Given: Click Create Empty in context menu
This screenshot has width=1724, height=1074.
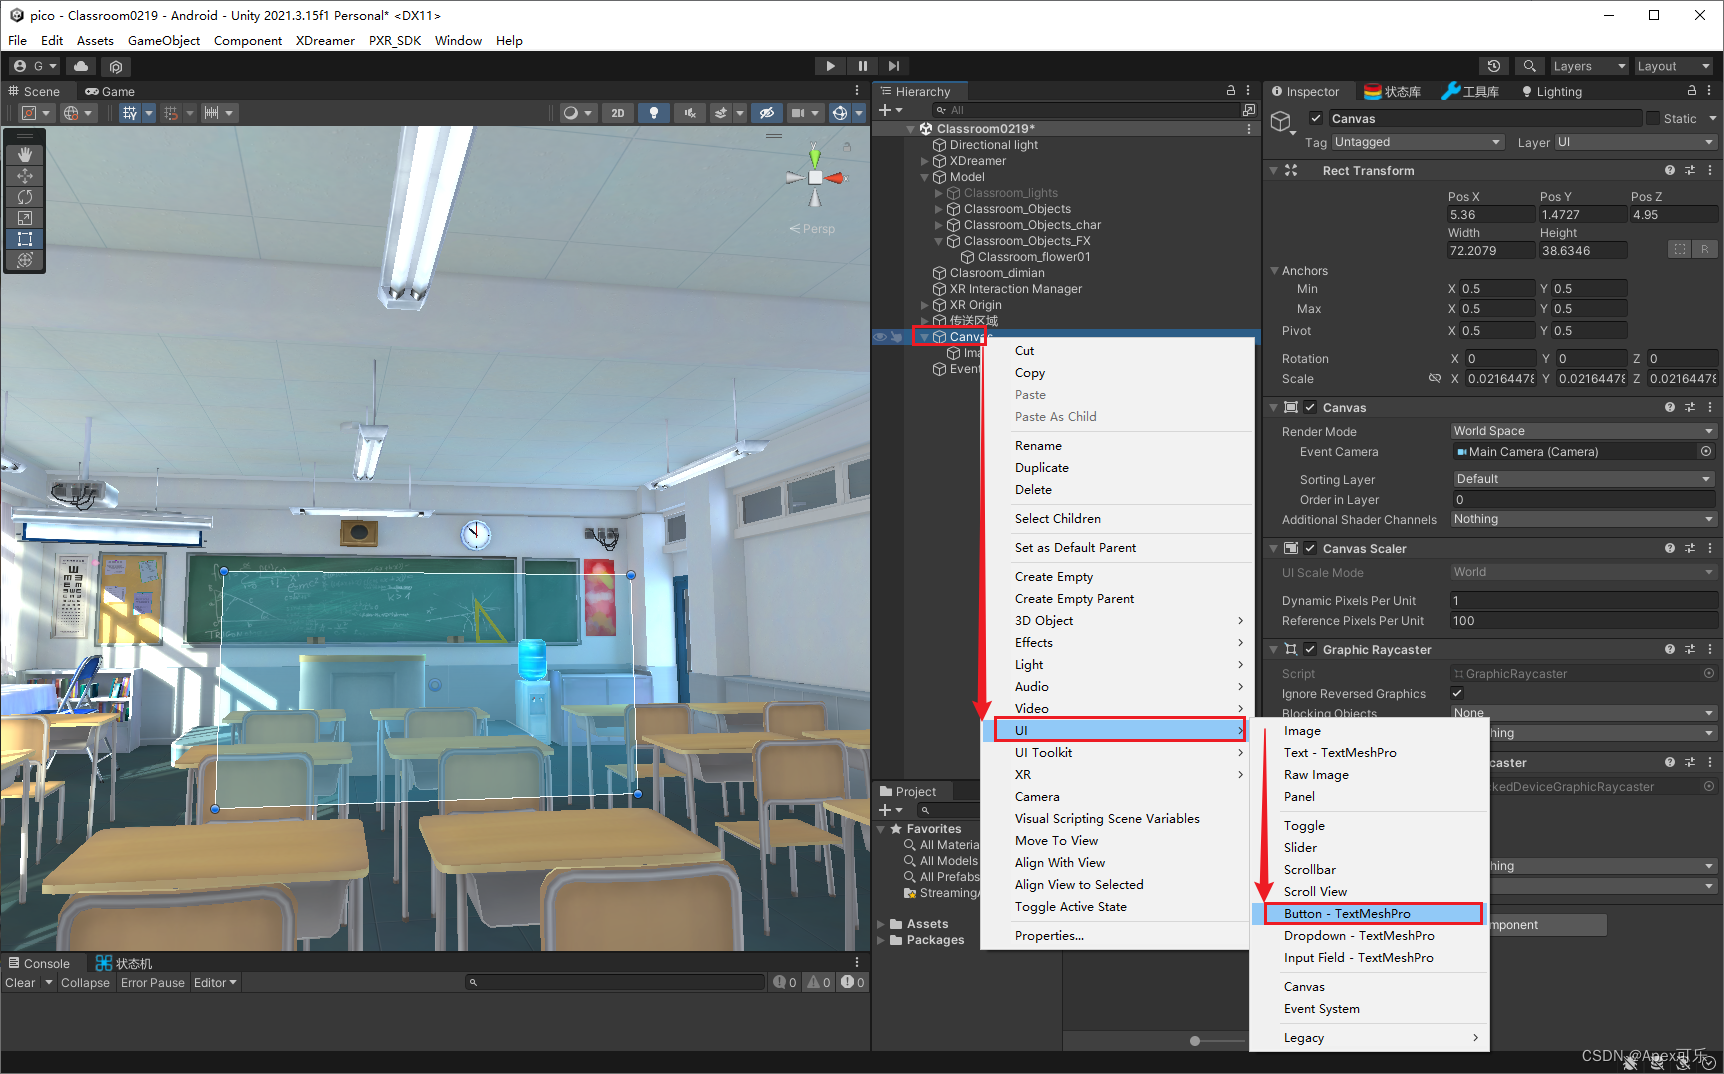Looking at the screenshot, I should tap(1118, 577).
